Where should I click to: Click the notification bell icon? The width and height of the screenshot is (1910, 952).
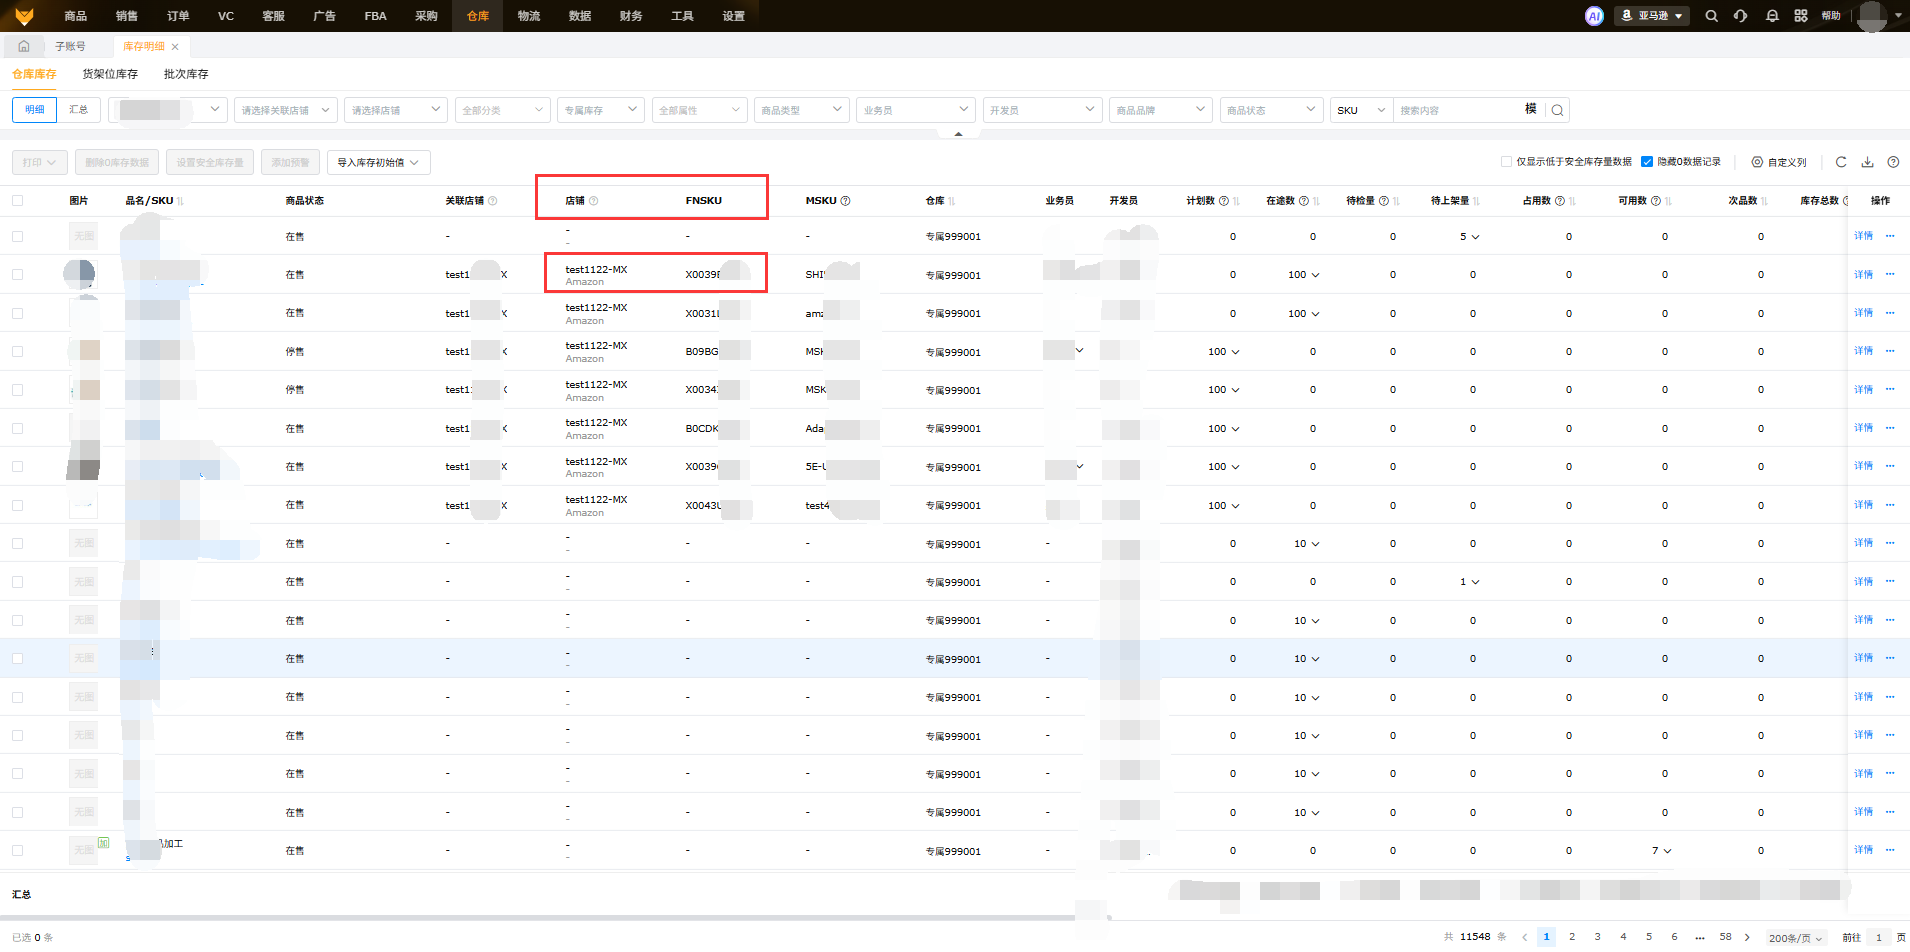click(x=1772, y=16)
